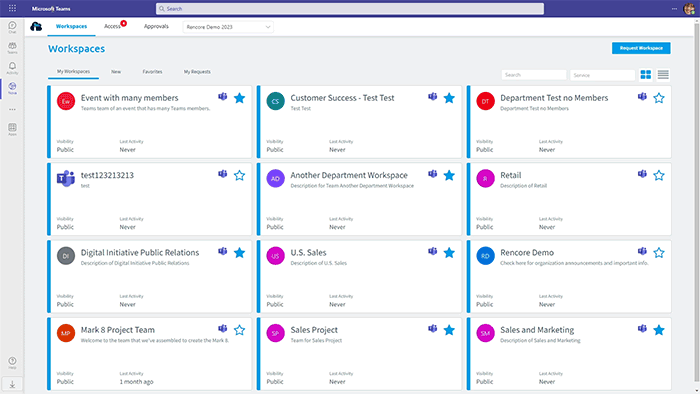This screenshot has height=394, width=700.
Task: Select the Favorites sub-tab
Action: [152, 71]
